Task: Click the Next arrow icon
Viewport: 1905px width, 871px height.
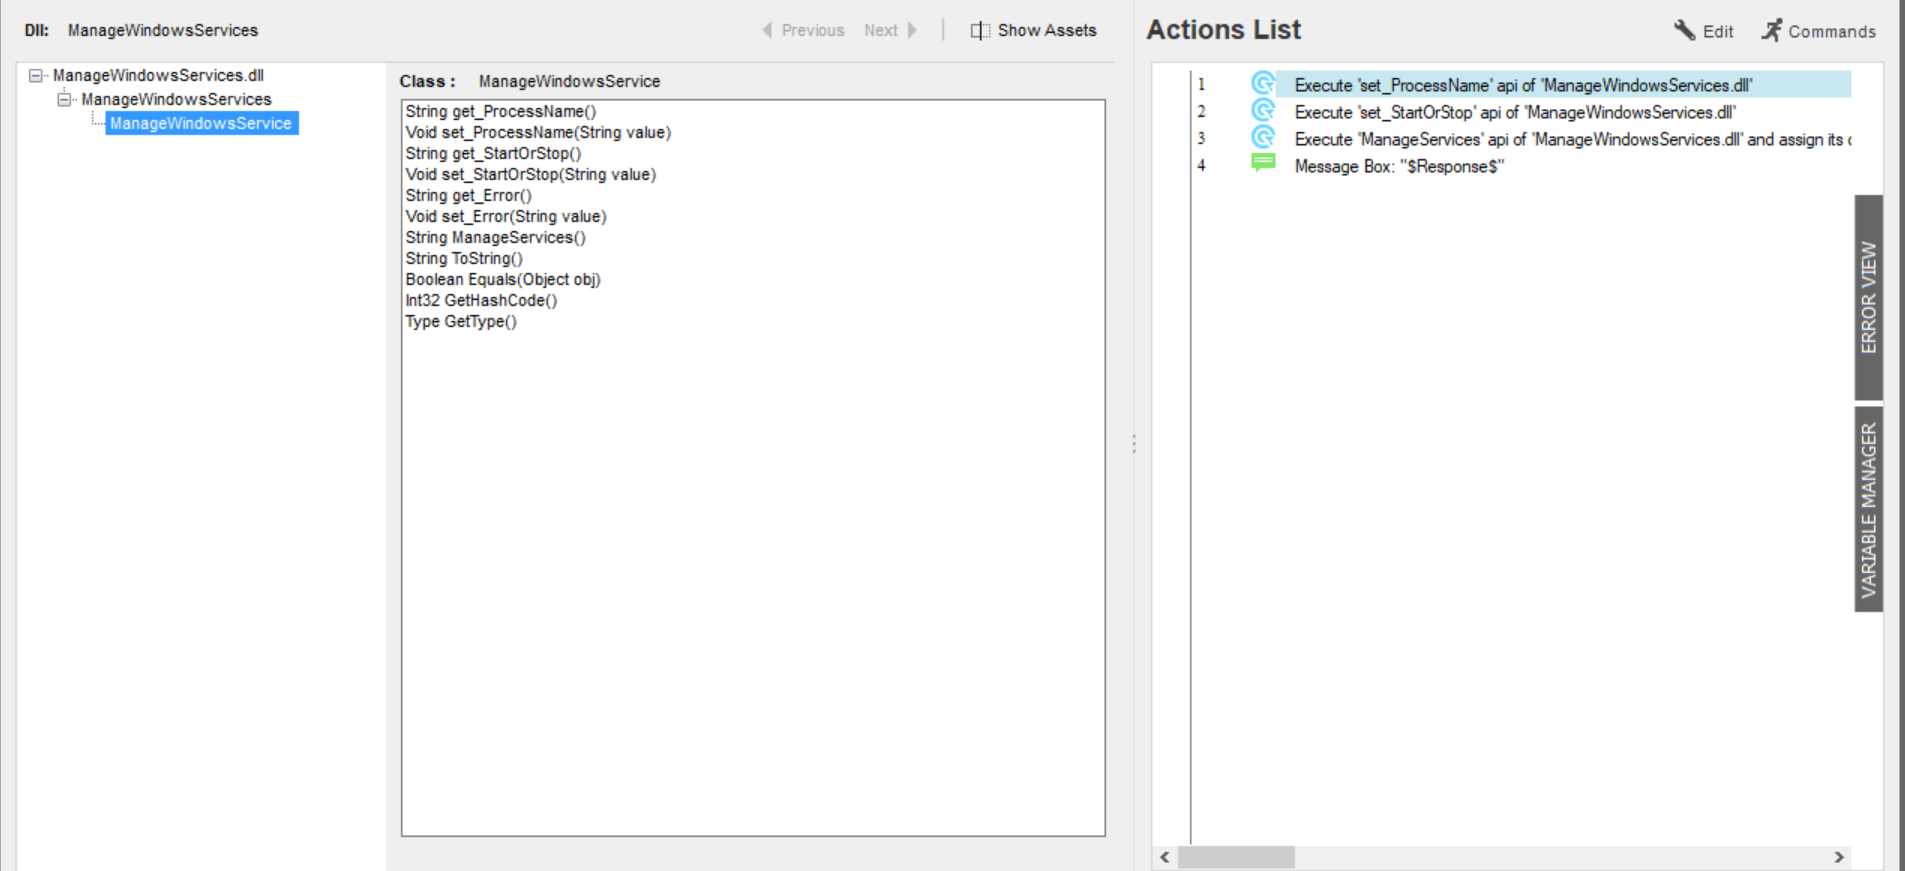Action: pos(912,30)
